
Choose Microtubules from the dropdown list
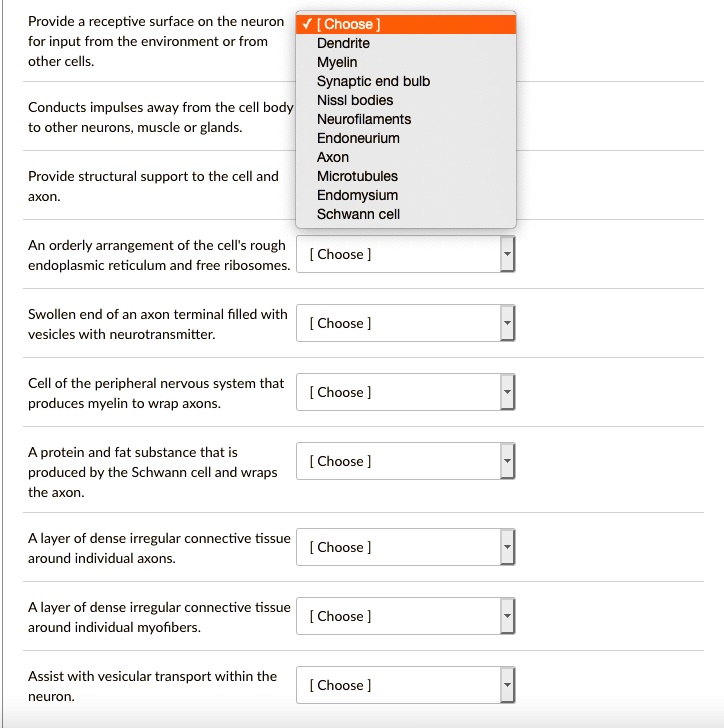pyautogui.click(x=357, y=176)
